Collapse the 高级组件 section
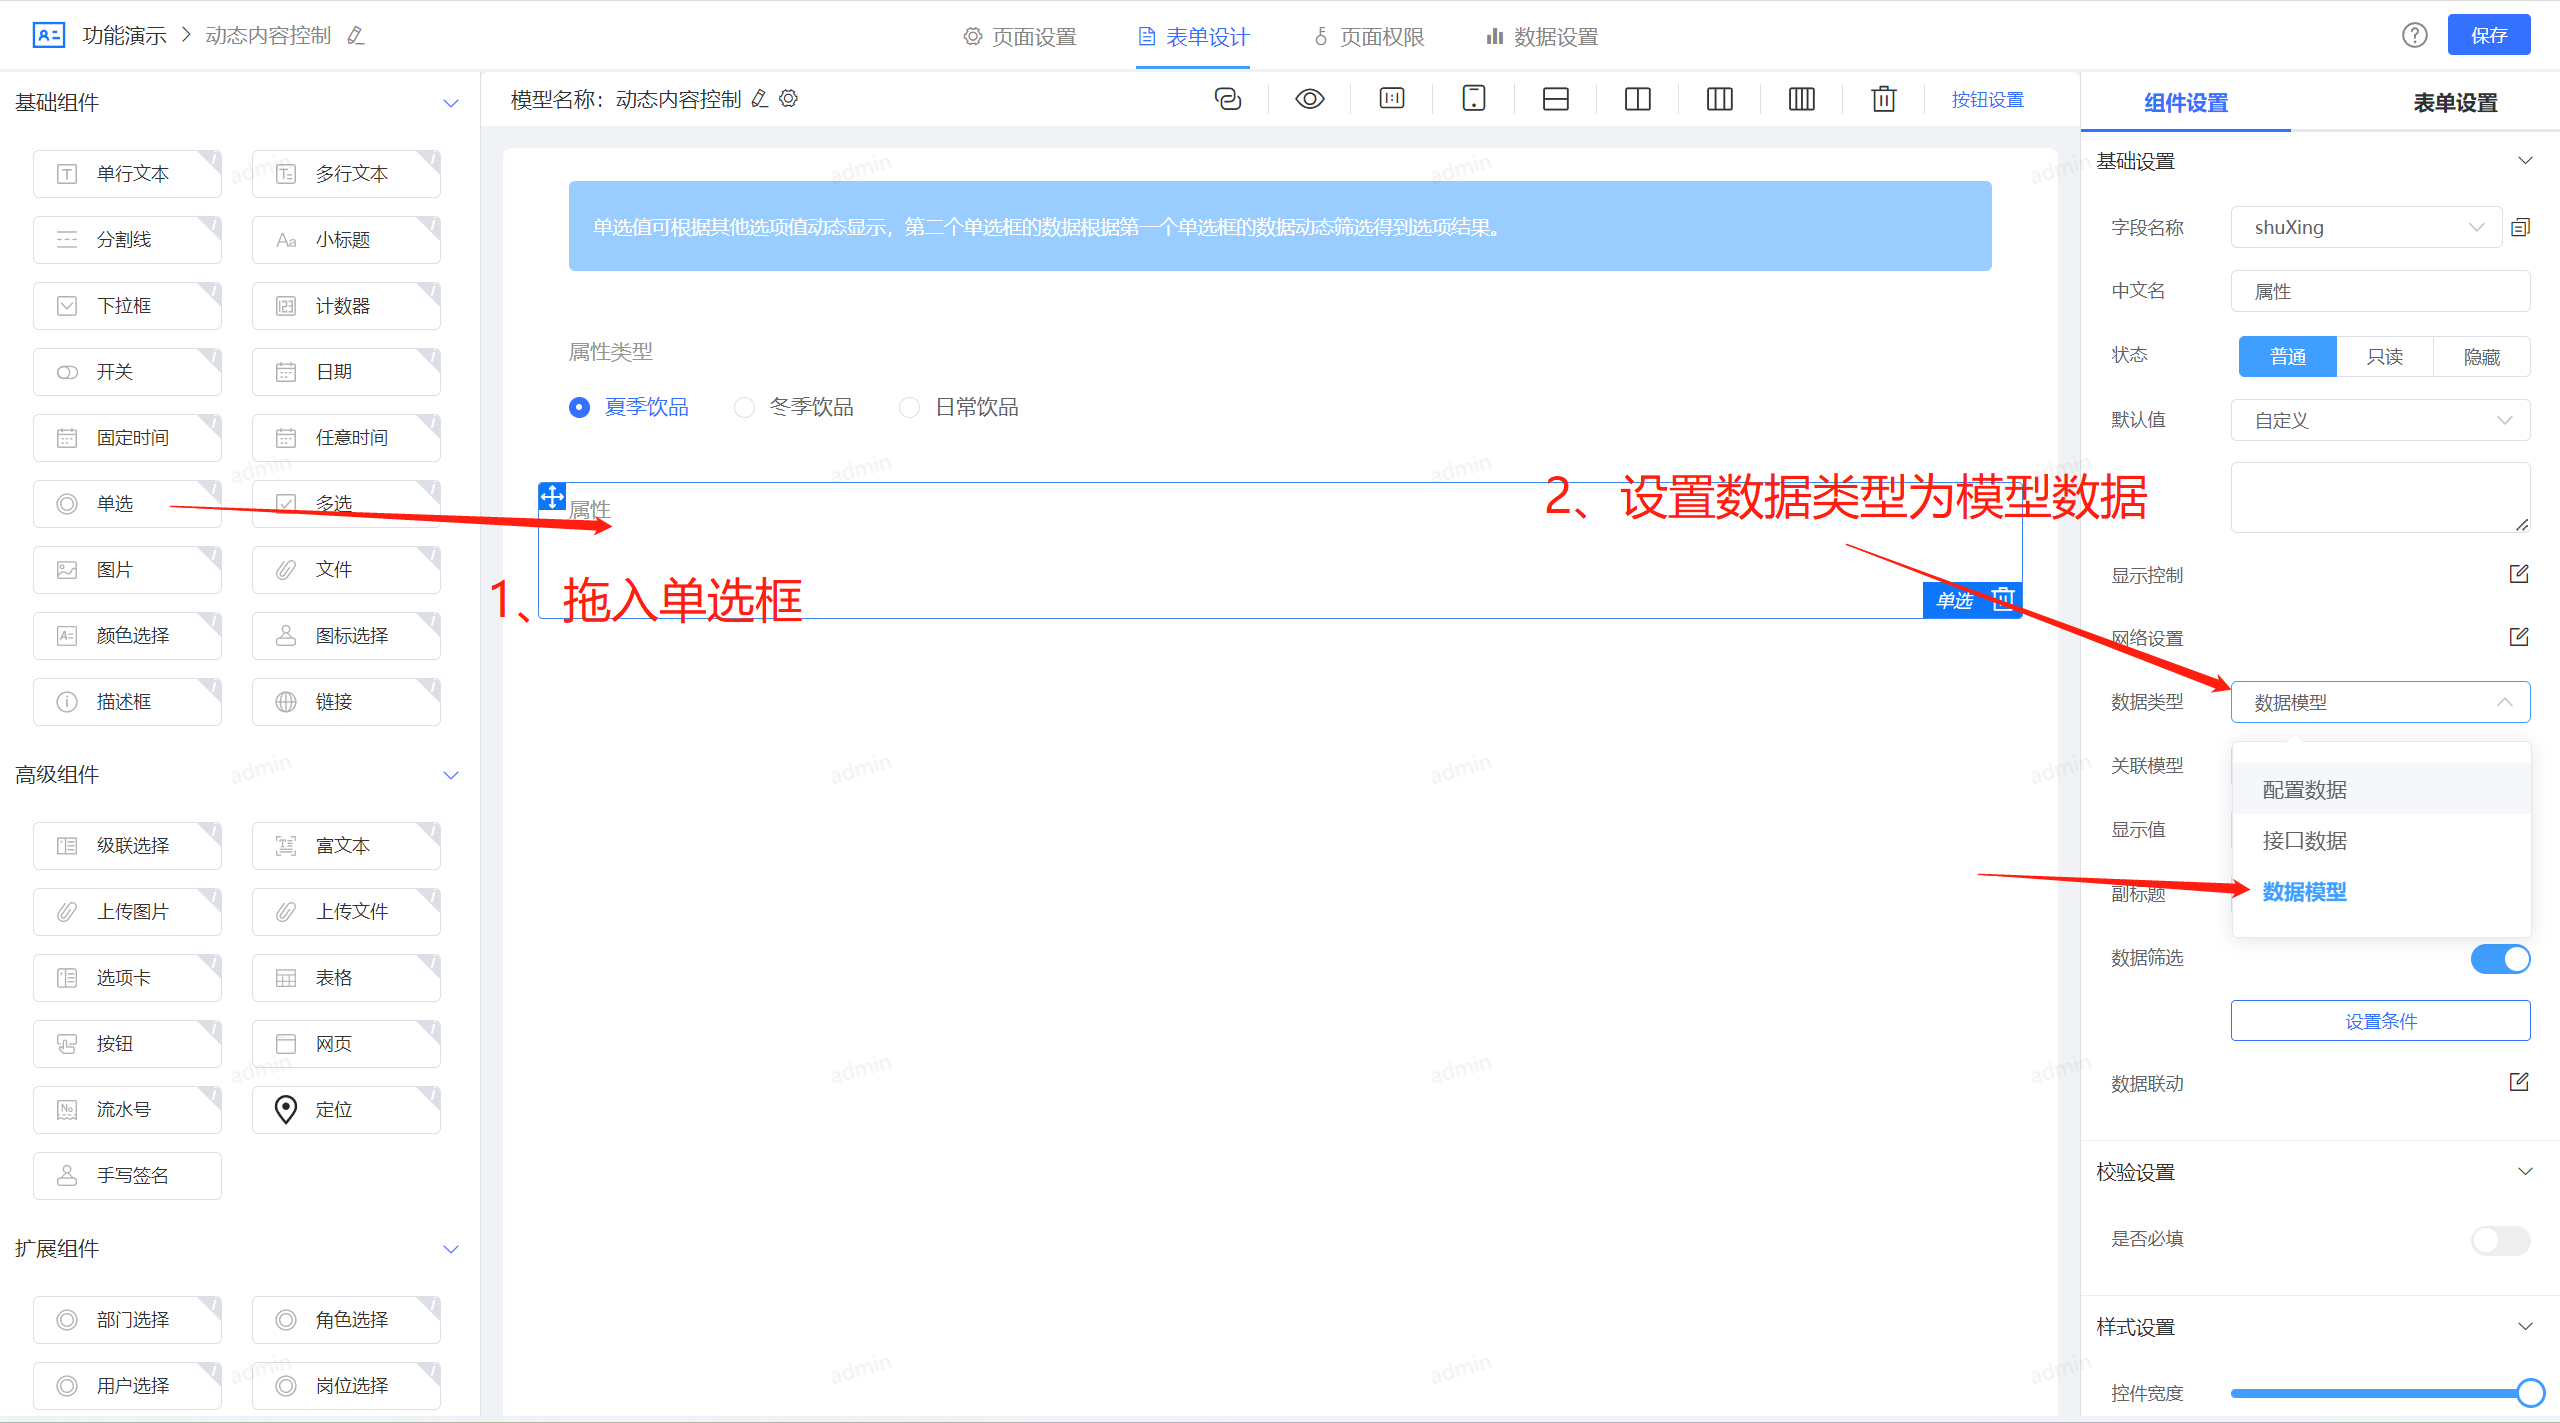This screenshot has width=2560, height=1423. [451, 775]
